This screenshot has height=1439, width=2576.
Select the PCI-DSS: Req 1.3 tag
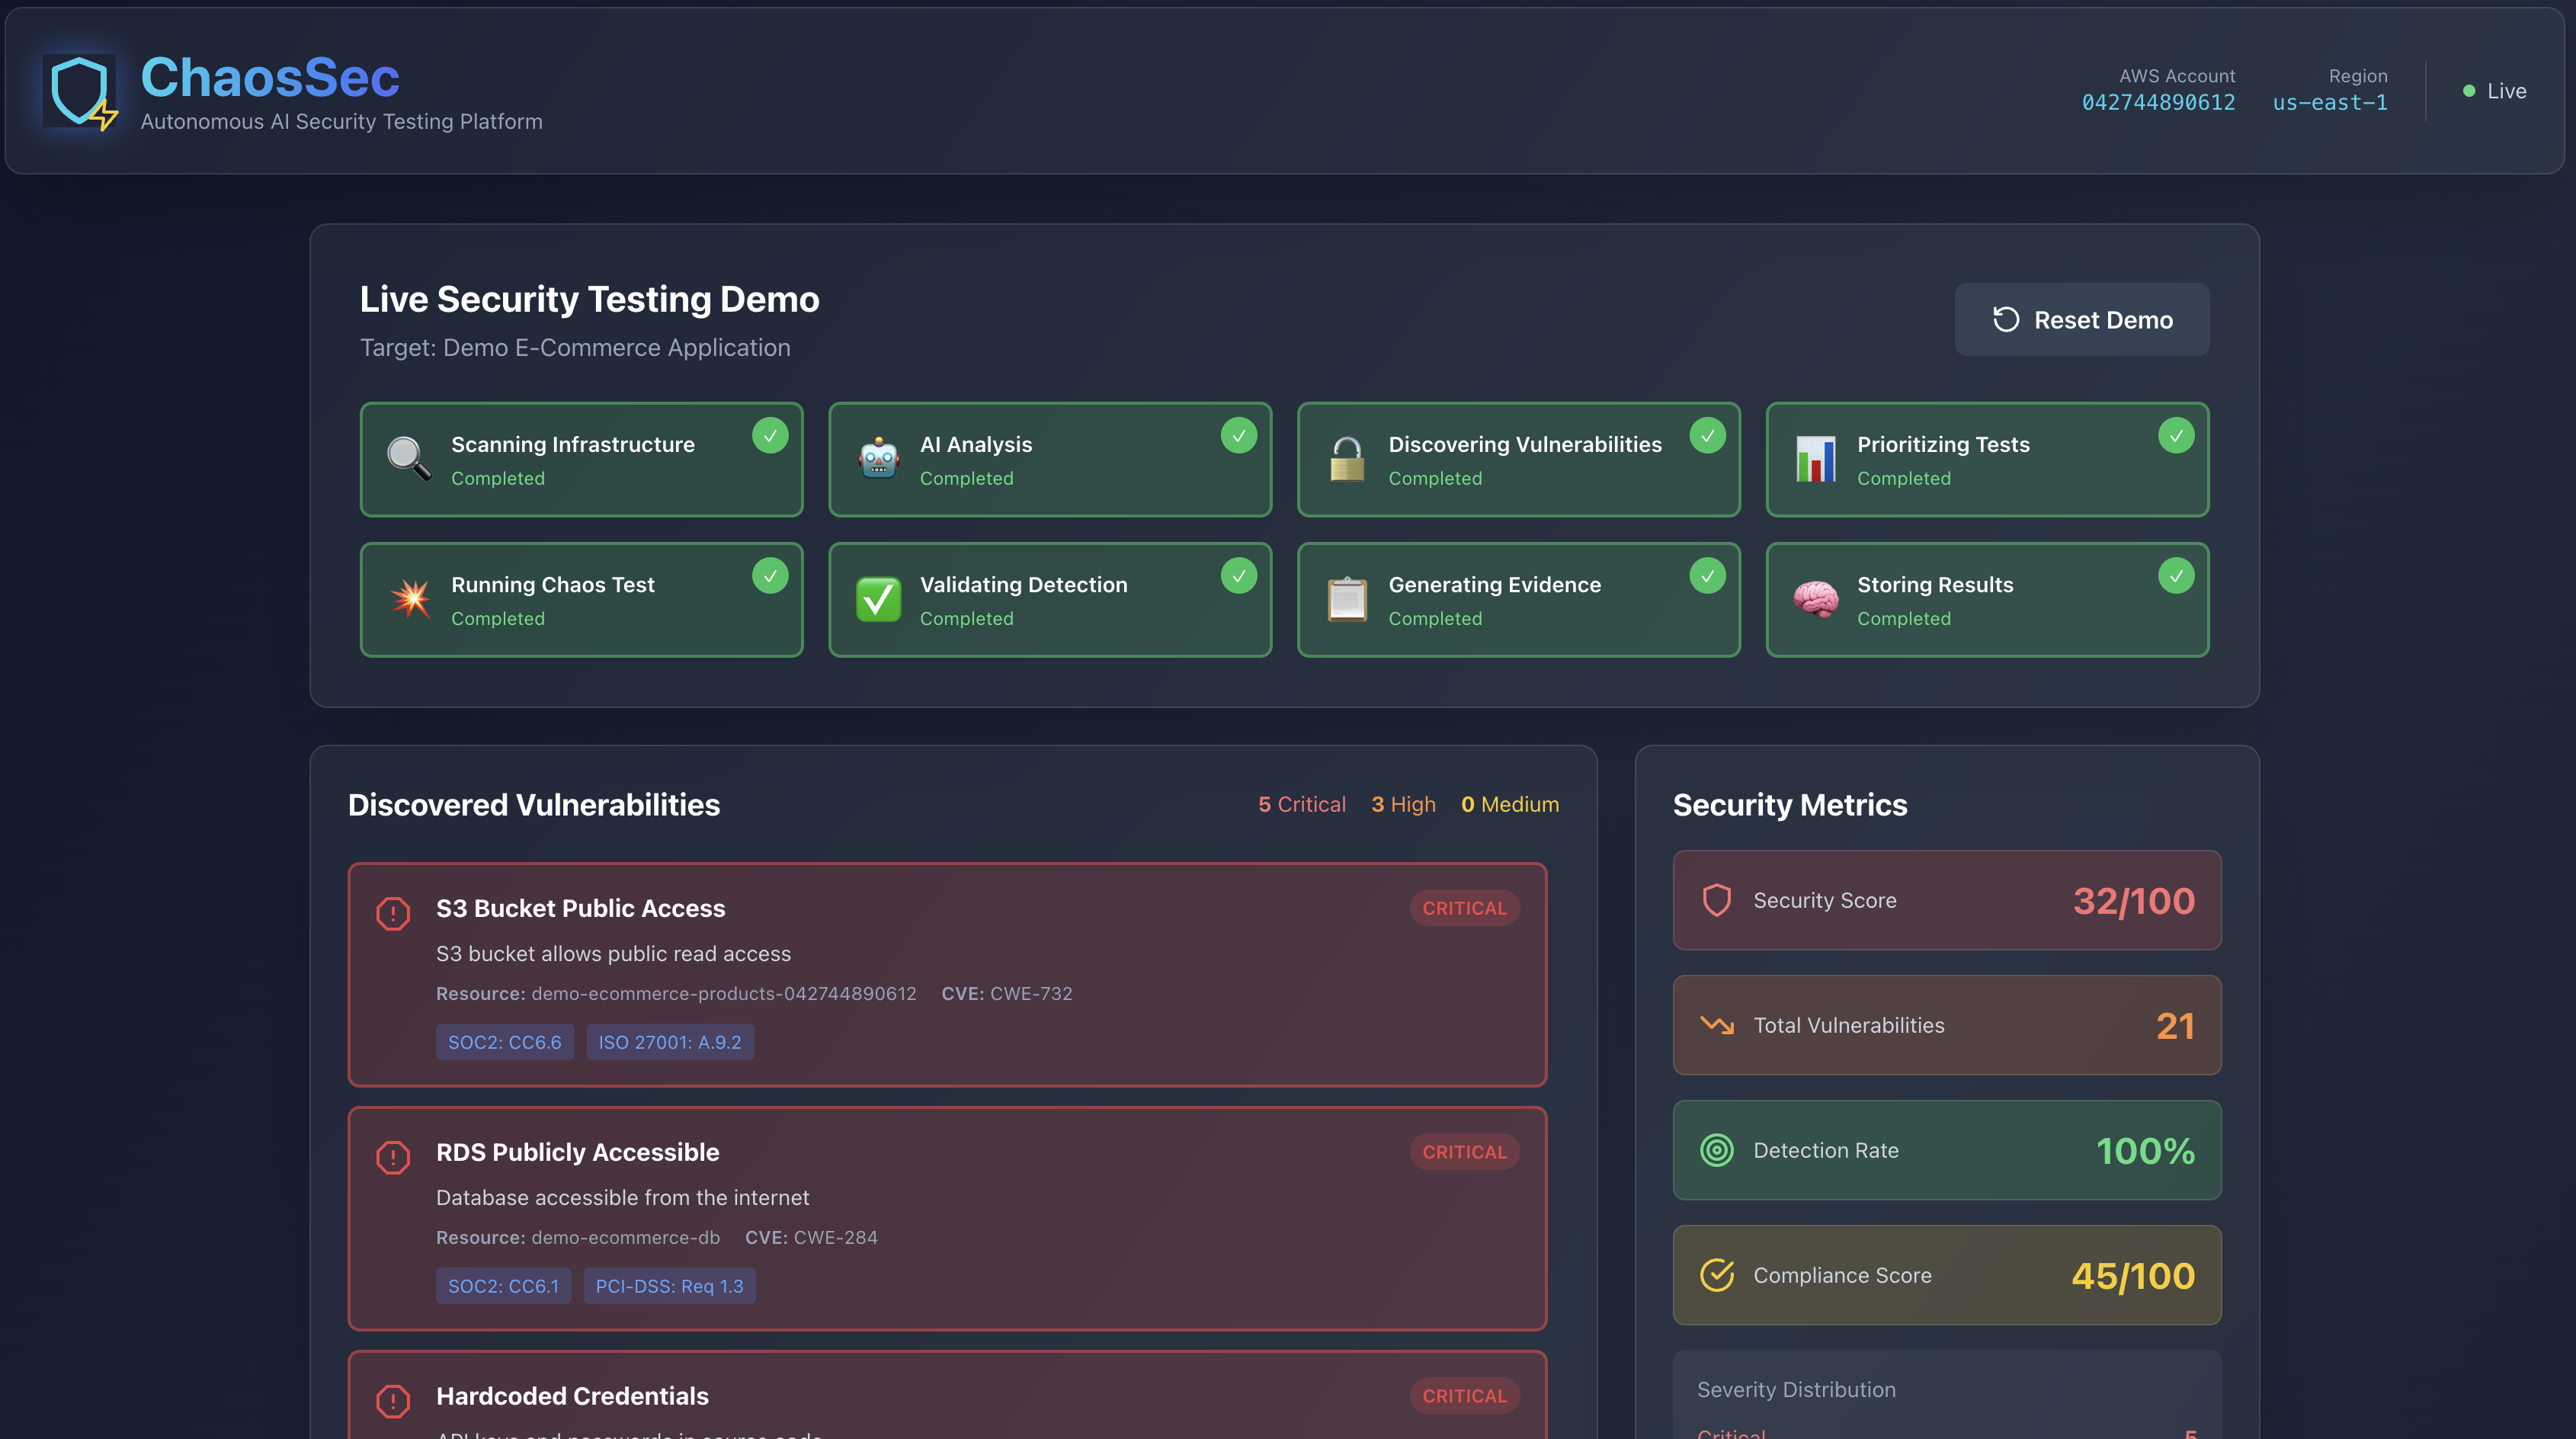pyautogui.click(x=669, y=1286)
